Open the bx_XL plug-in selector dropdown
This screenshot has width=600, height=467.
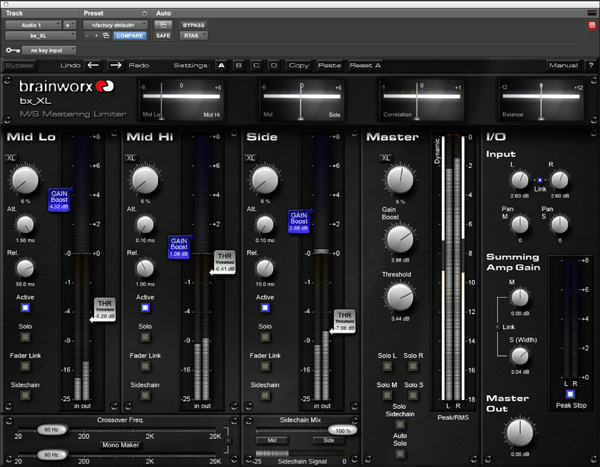(40, 36)
